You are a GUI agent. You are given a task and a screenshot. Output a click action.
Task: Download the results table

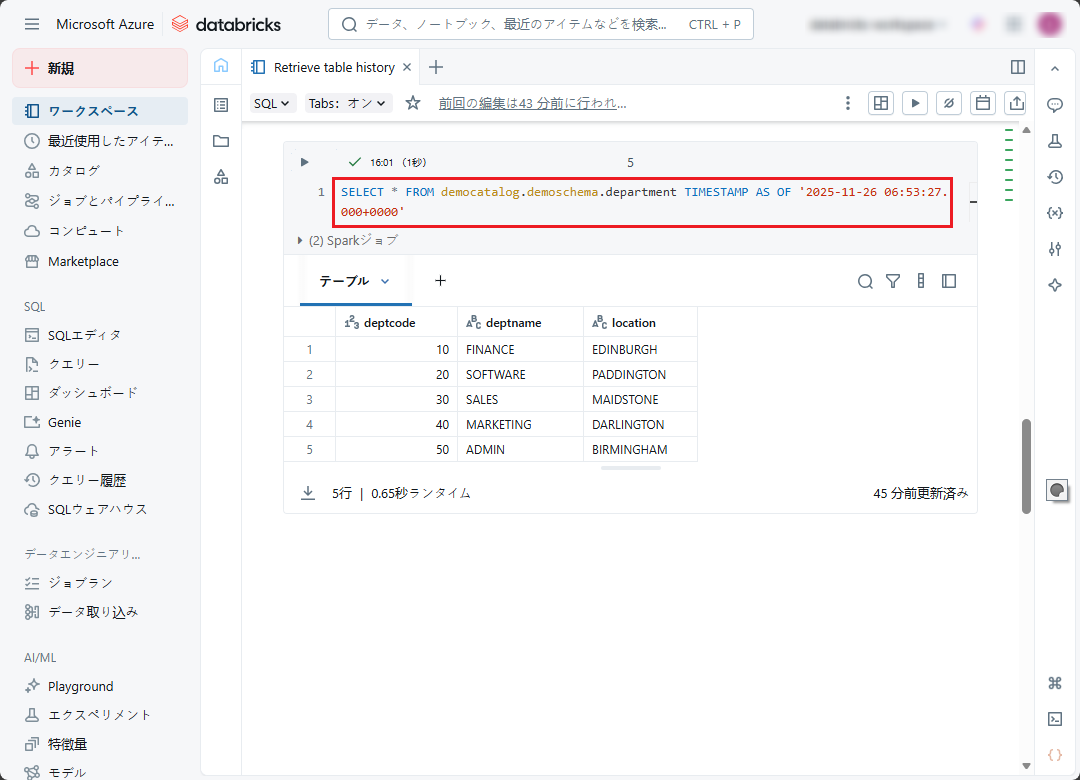[308, 493]
